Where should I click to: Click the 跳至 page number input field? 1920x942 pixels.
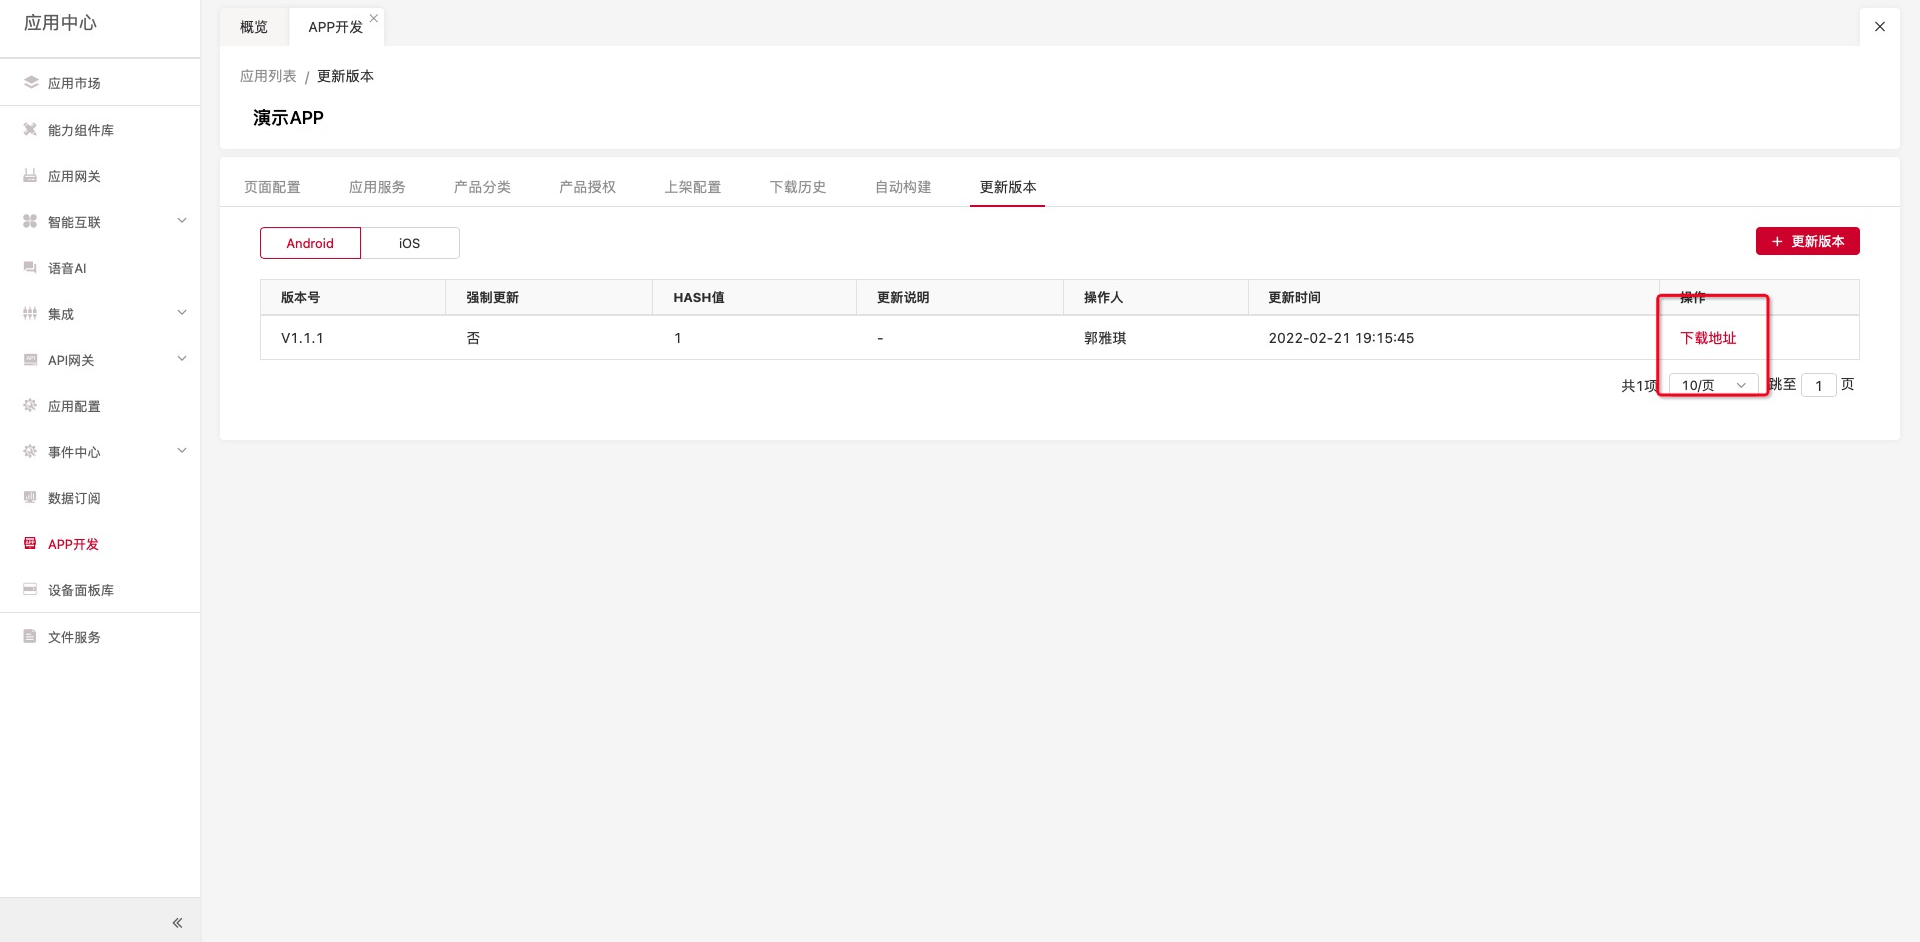point(1818,385)
